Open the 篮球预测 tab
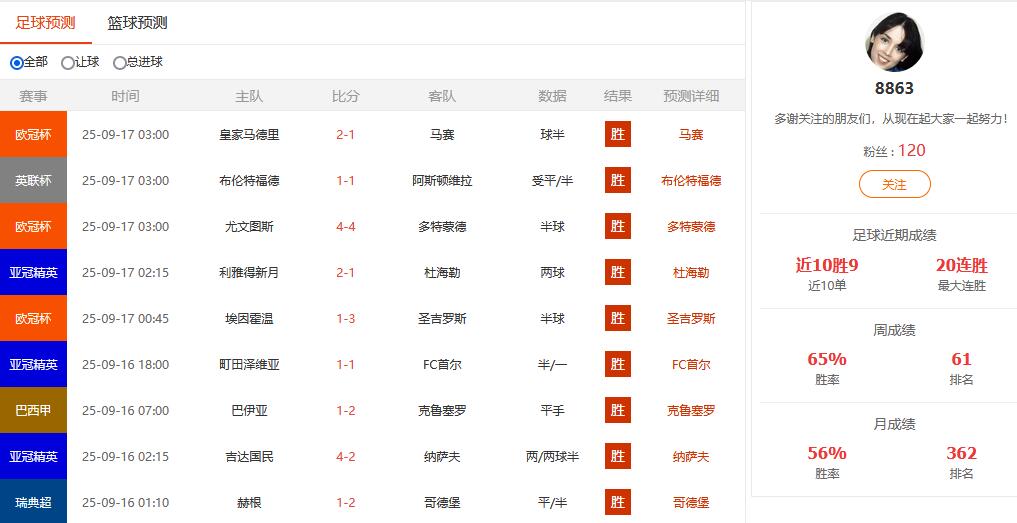Screen dimensions: 1017x523 click(138, 23)
